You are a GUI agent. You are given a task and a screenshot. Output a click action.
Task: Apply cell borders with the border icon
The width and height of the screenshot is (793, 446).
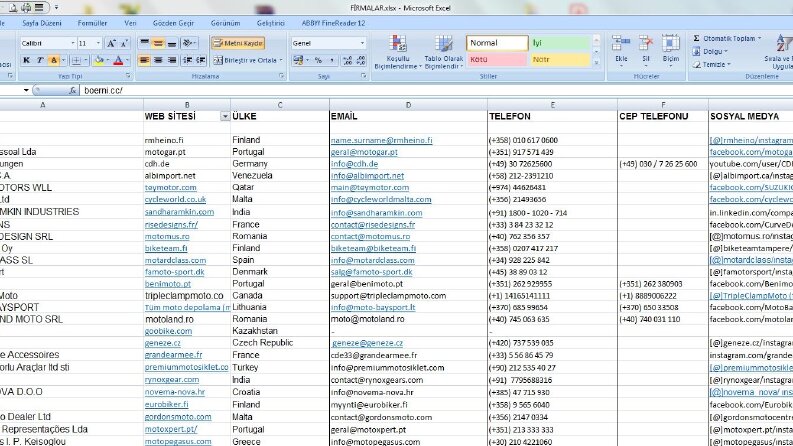(76, 60)
